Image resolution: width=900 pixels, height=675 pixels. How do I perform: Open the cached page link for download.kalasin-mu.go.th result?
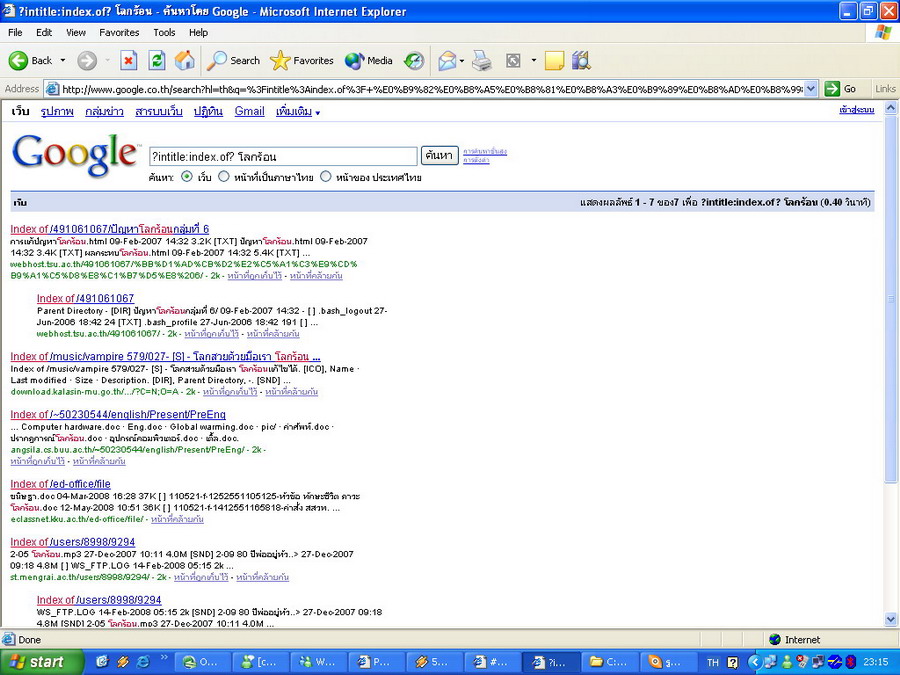point(230,391)
